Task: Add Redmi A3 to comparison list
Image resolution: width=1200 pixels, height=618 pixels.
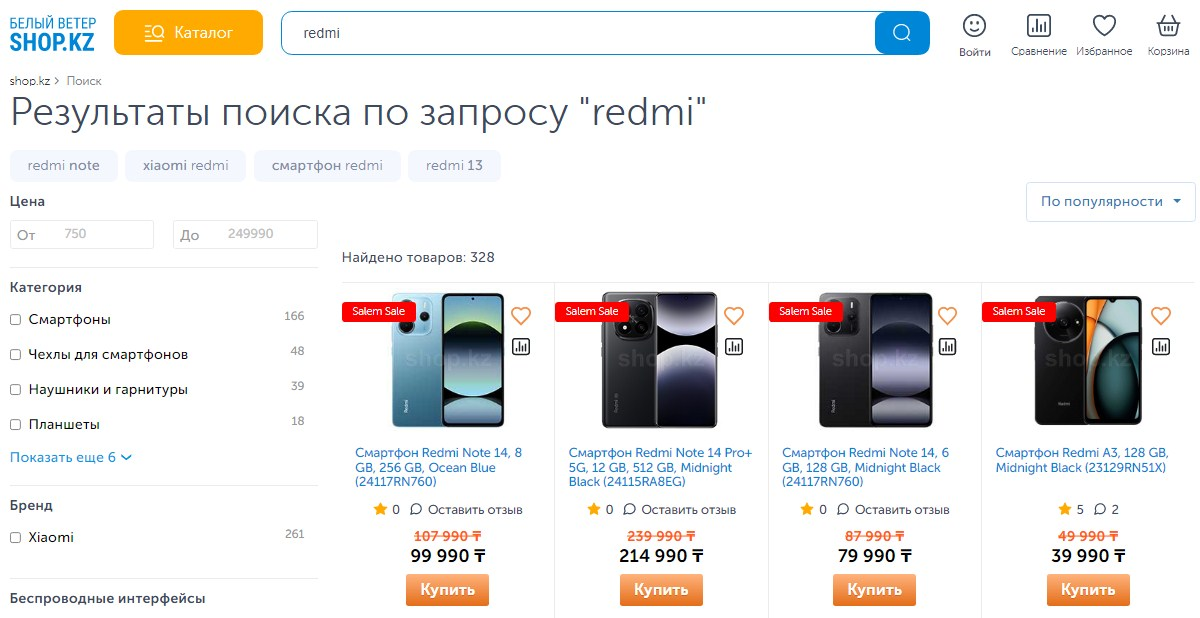Action: pyautogui.click(x=1161, y=346)
